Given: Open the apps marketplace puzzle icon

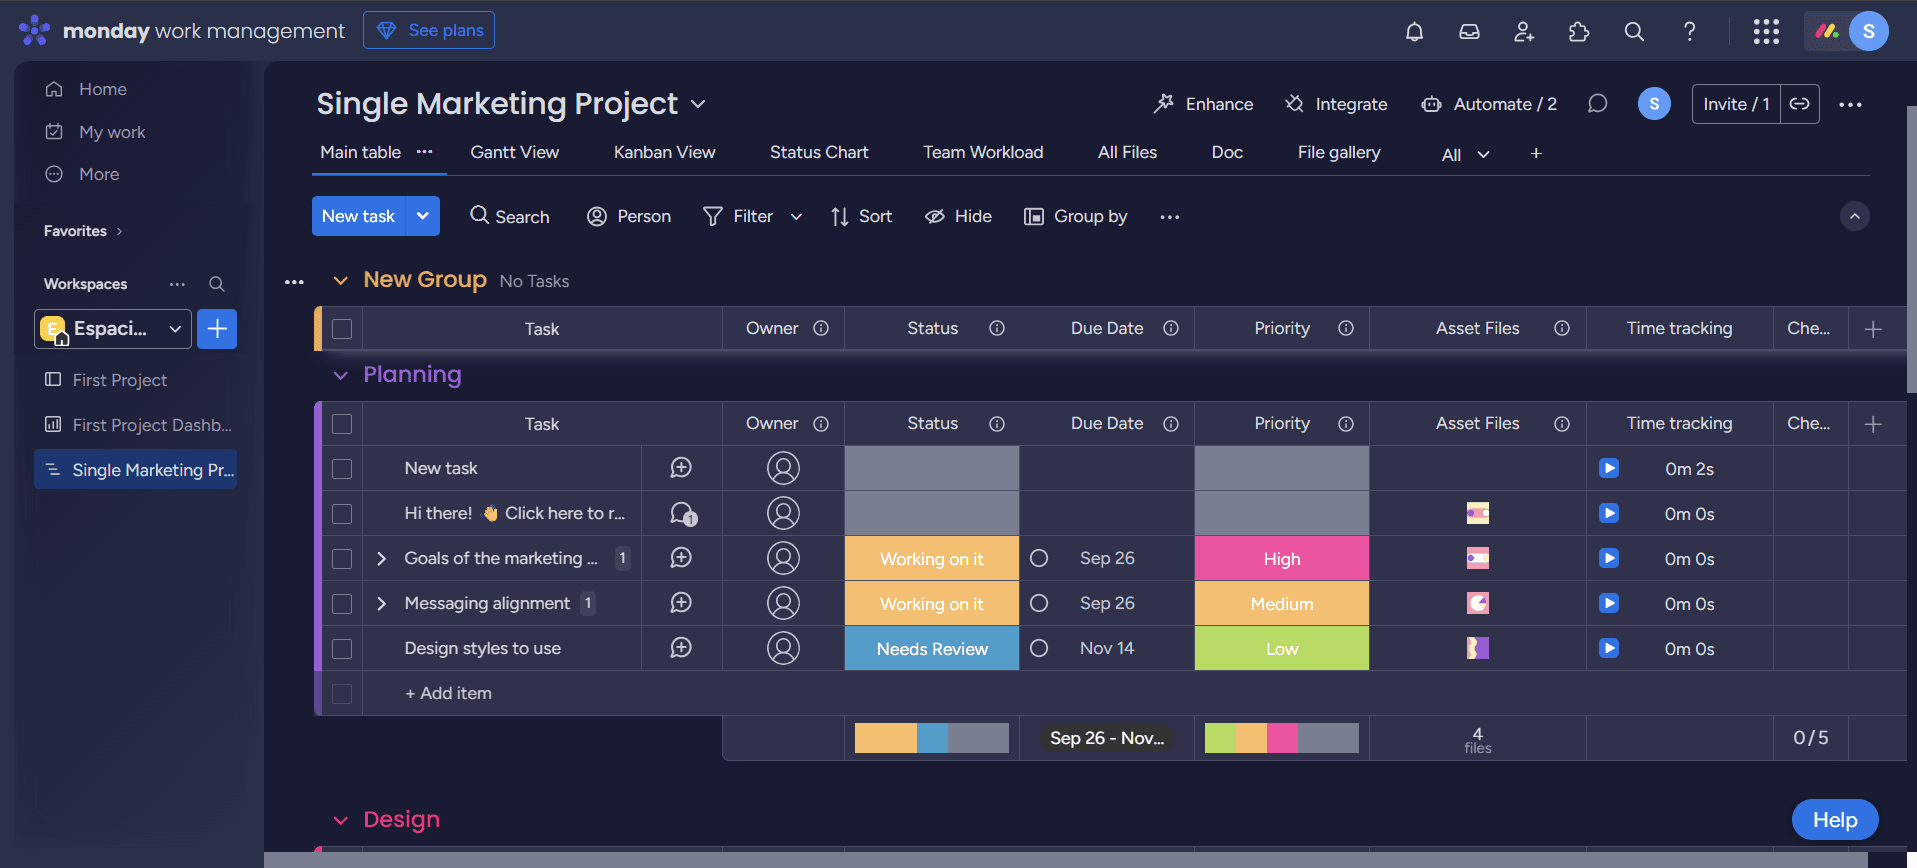Looking at the screenshot, I should pyautogui.click(x=1579, y=32).
